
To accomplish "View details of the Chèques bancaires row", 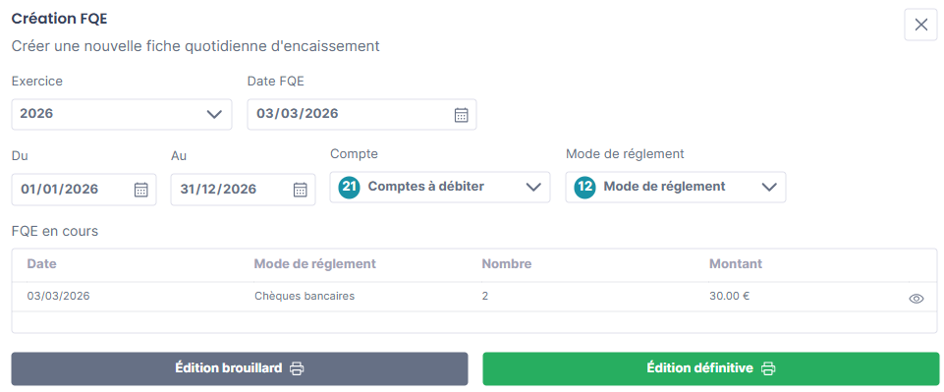I will 916,299.
